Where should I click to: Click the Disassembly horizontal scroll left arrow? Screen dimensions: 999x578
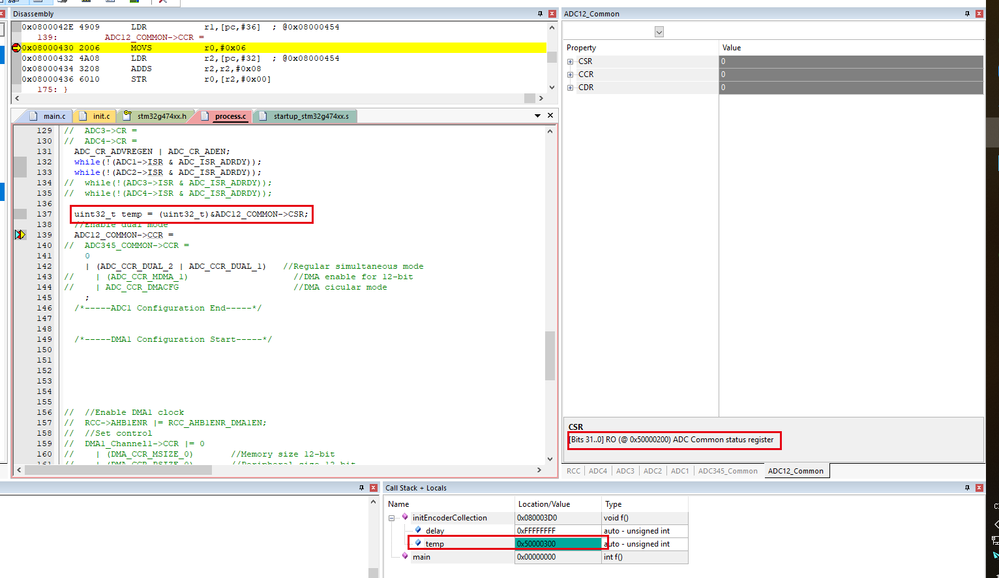point(17,98)
